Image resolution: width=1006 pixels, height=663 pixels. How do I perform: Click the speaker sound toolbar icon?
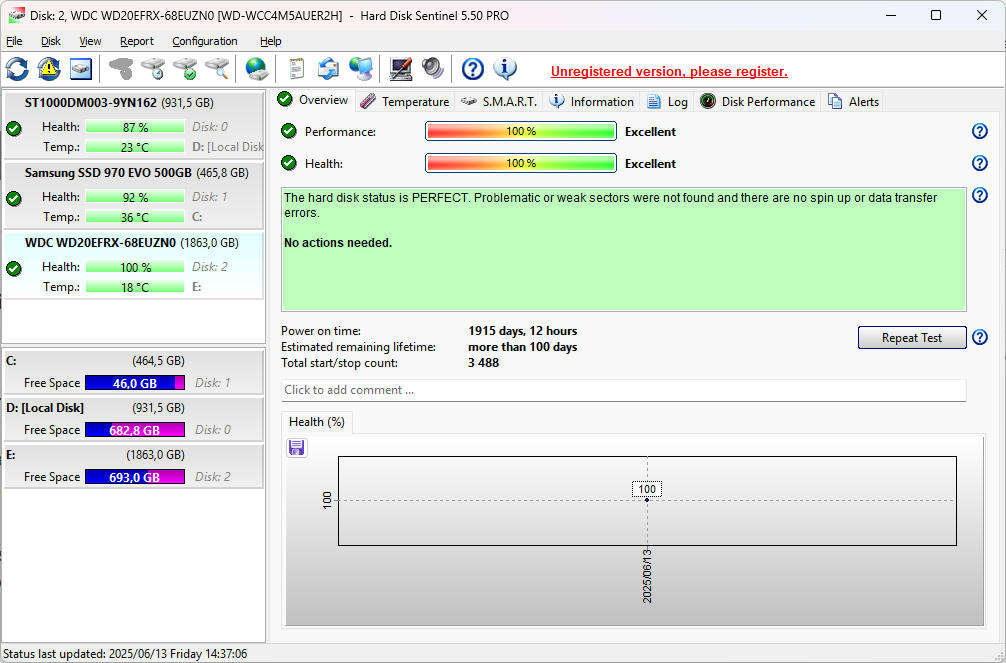431,69
